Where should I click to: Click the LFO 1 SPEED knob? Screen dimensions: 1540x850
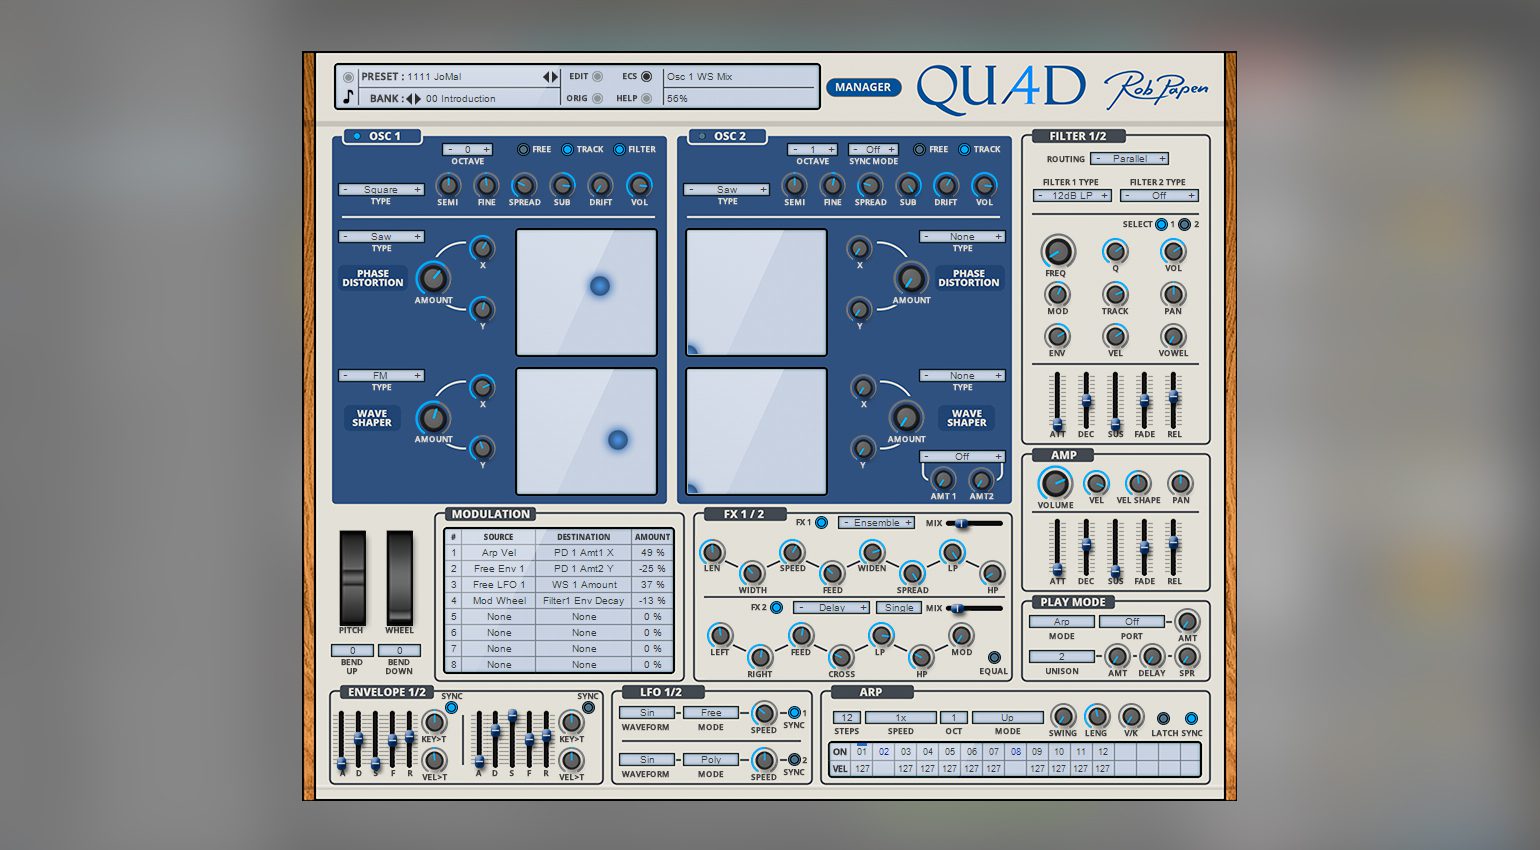click(x=764, y=714)
